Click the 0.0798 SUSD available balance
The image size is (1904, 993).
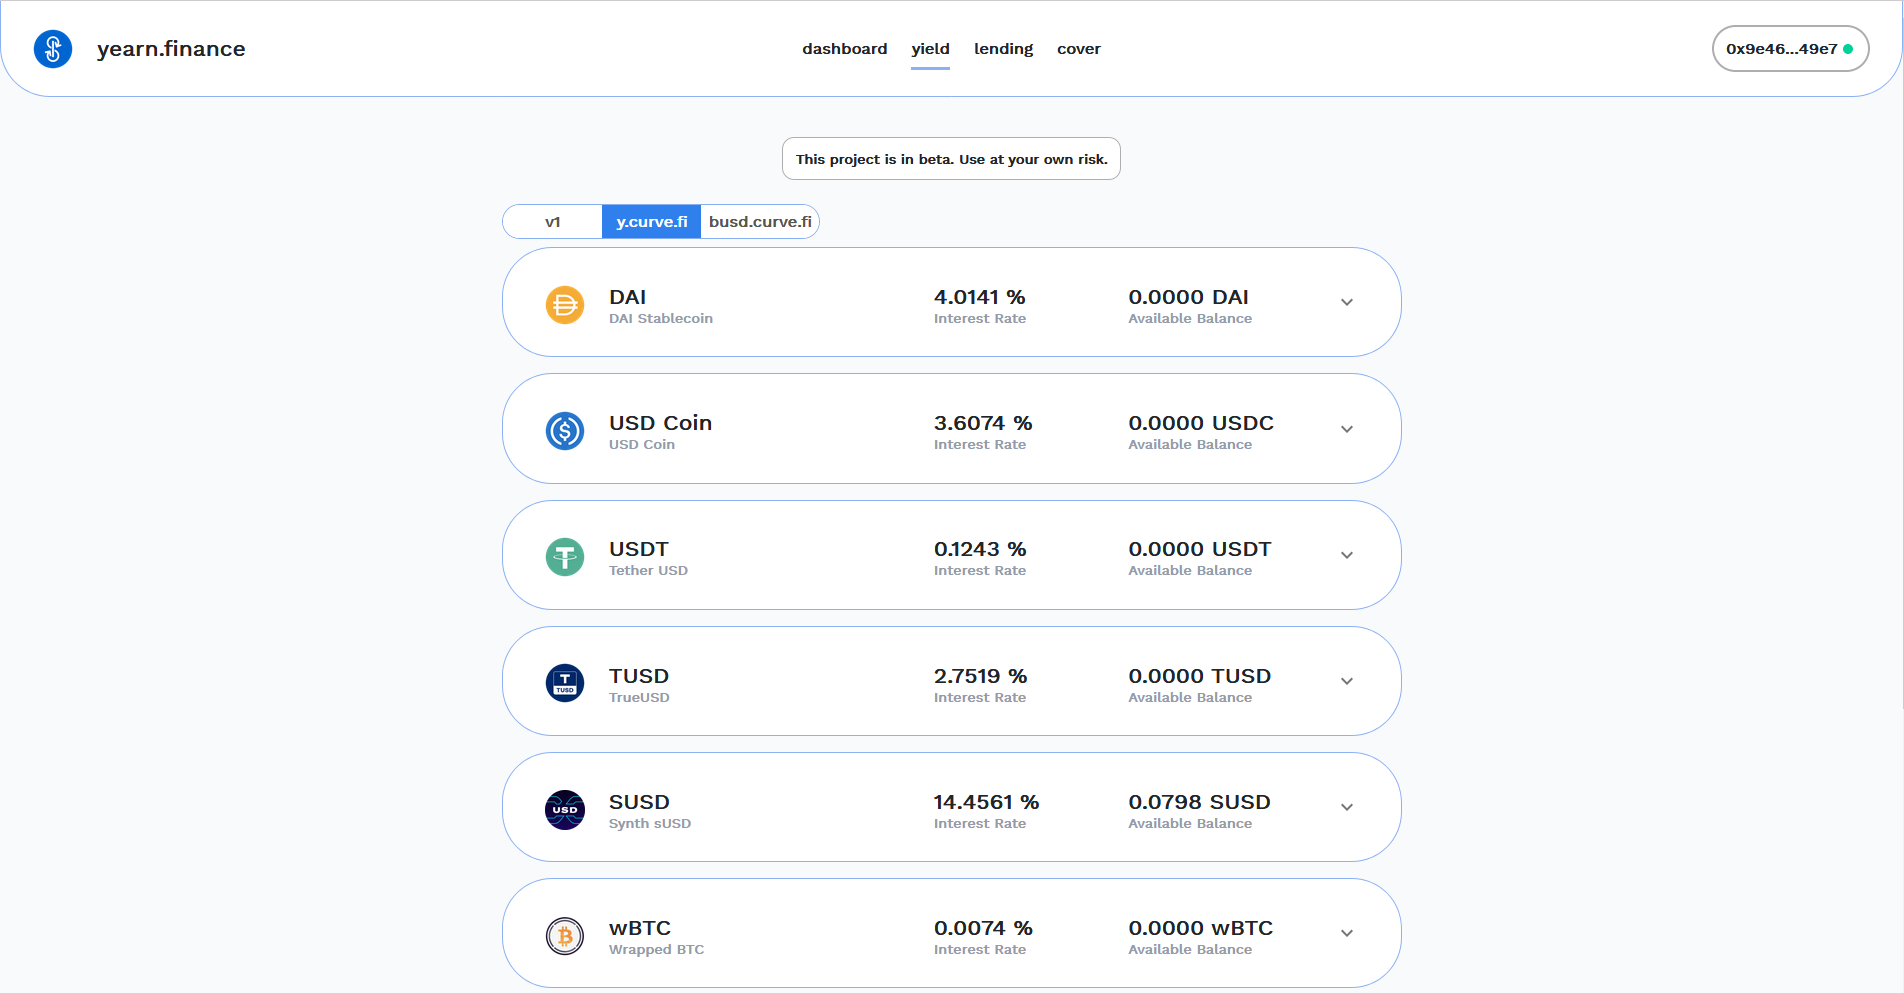click(1199, 802)
